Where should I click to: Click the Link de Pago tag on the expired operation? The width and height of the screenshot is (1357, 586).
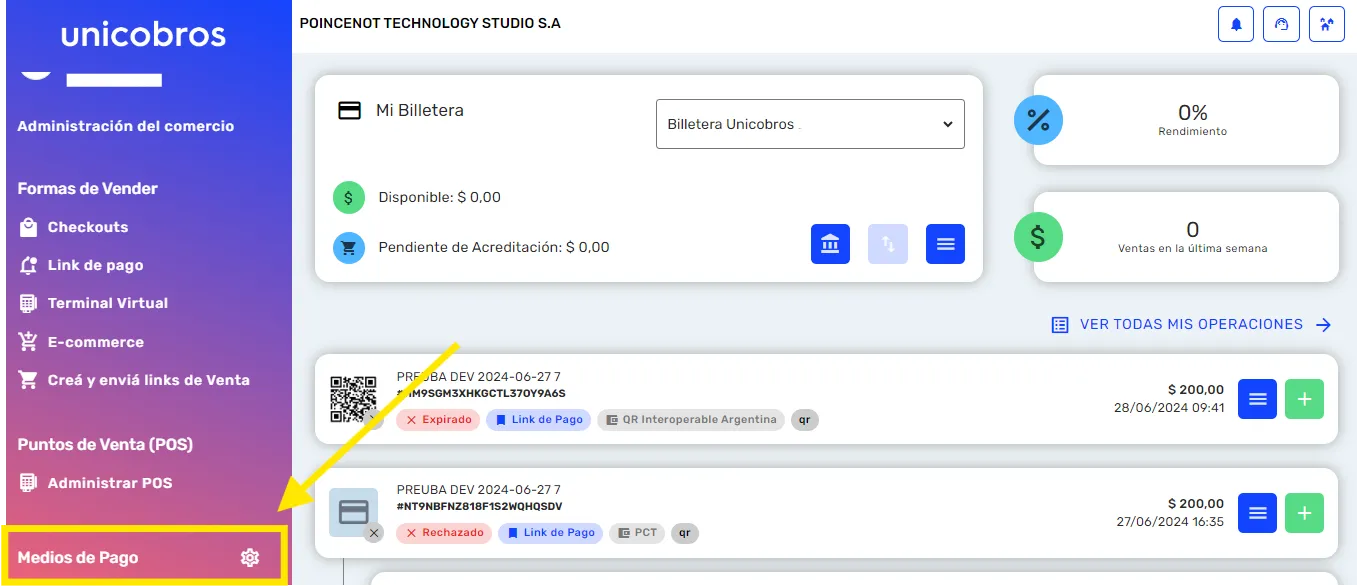539,420
